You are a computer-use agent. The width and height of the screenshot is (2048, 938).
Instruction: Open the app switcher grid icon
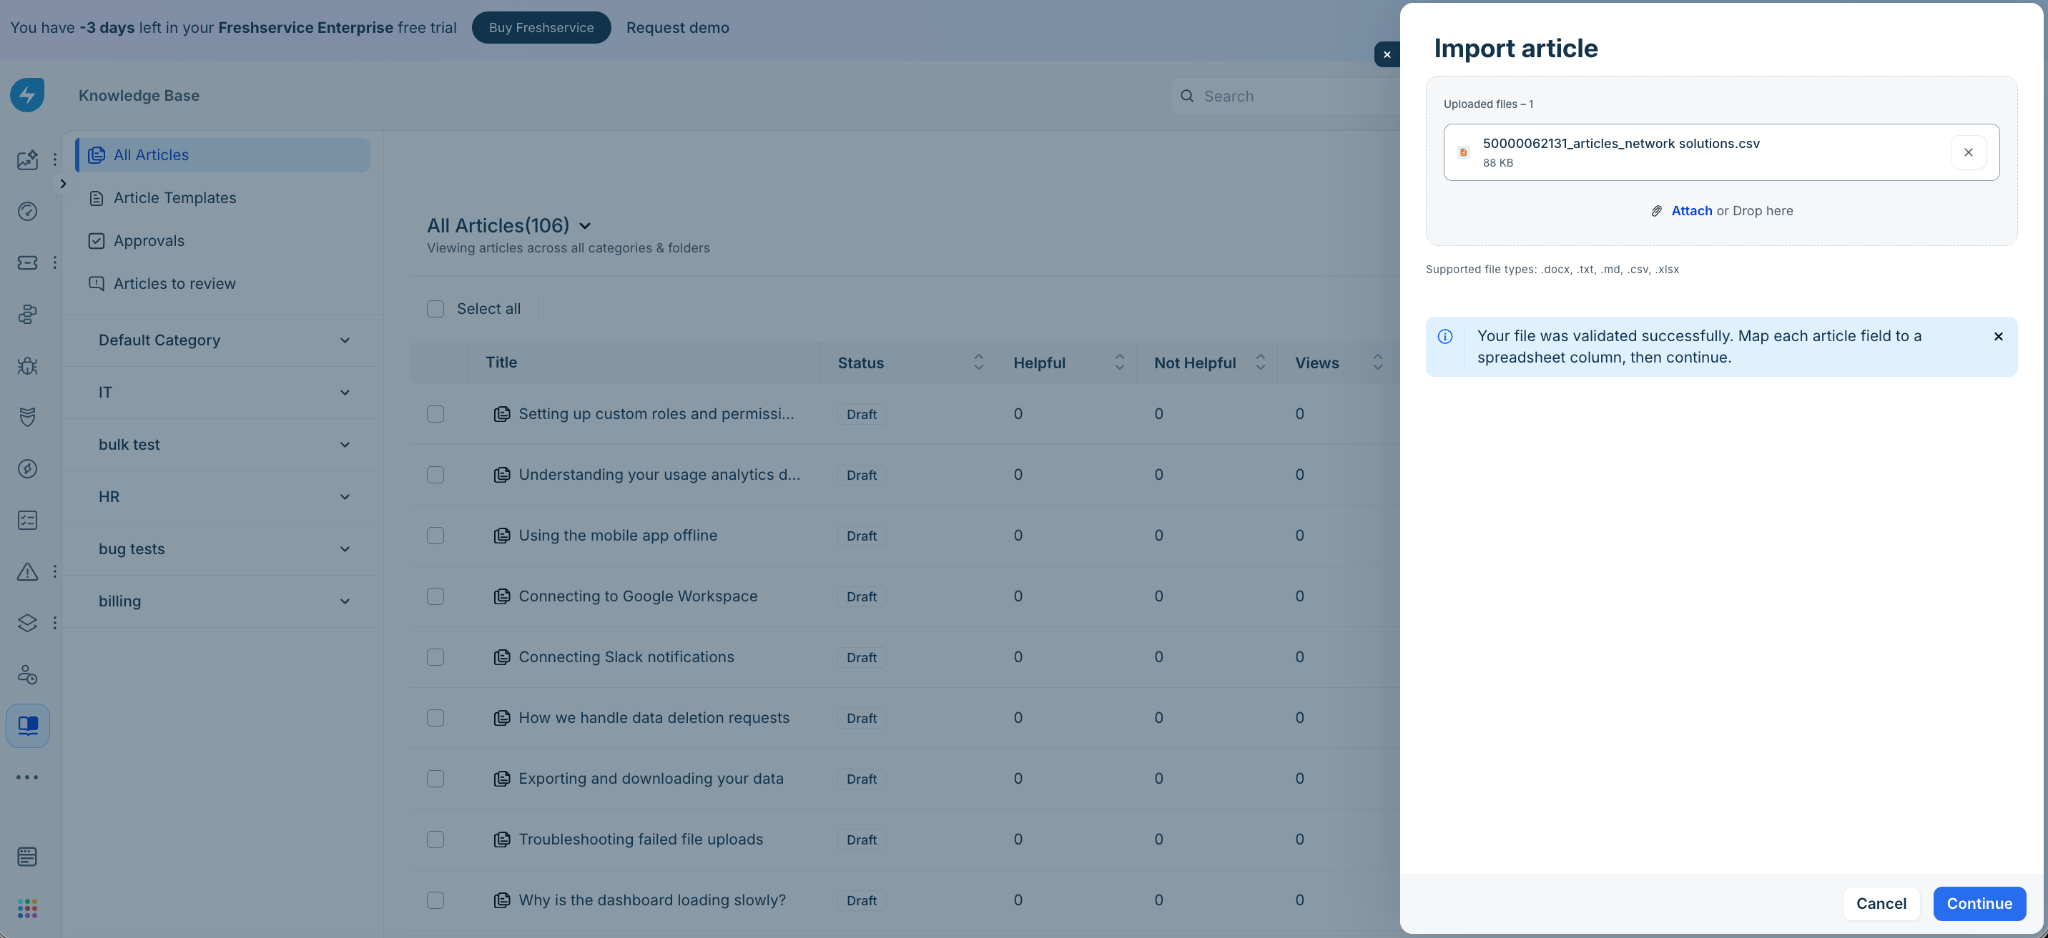[28, 908]
